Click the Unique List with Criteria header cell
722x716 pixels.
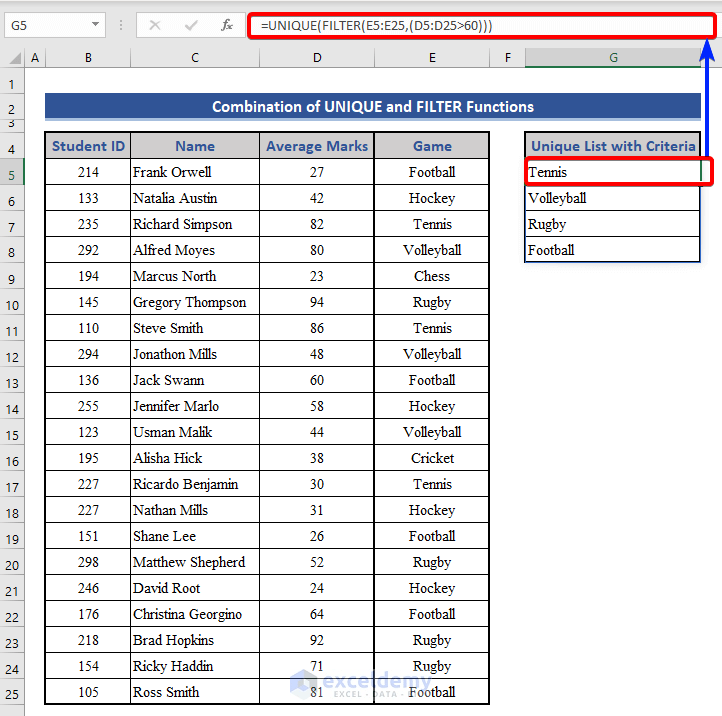pyautogui.click(x=613, y=146)
